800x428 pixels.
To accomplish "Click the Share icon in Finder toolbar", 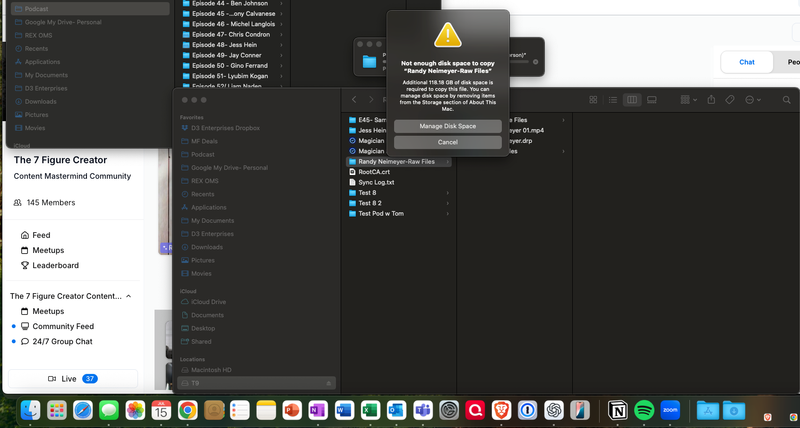I will click(711, 100).
